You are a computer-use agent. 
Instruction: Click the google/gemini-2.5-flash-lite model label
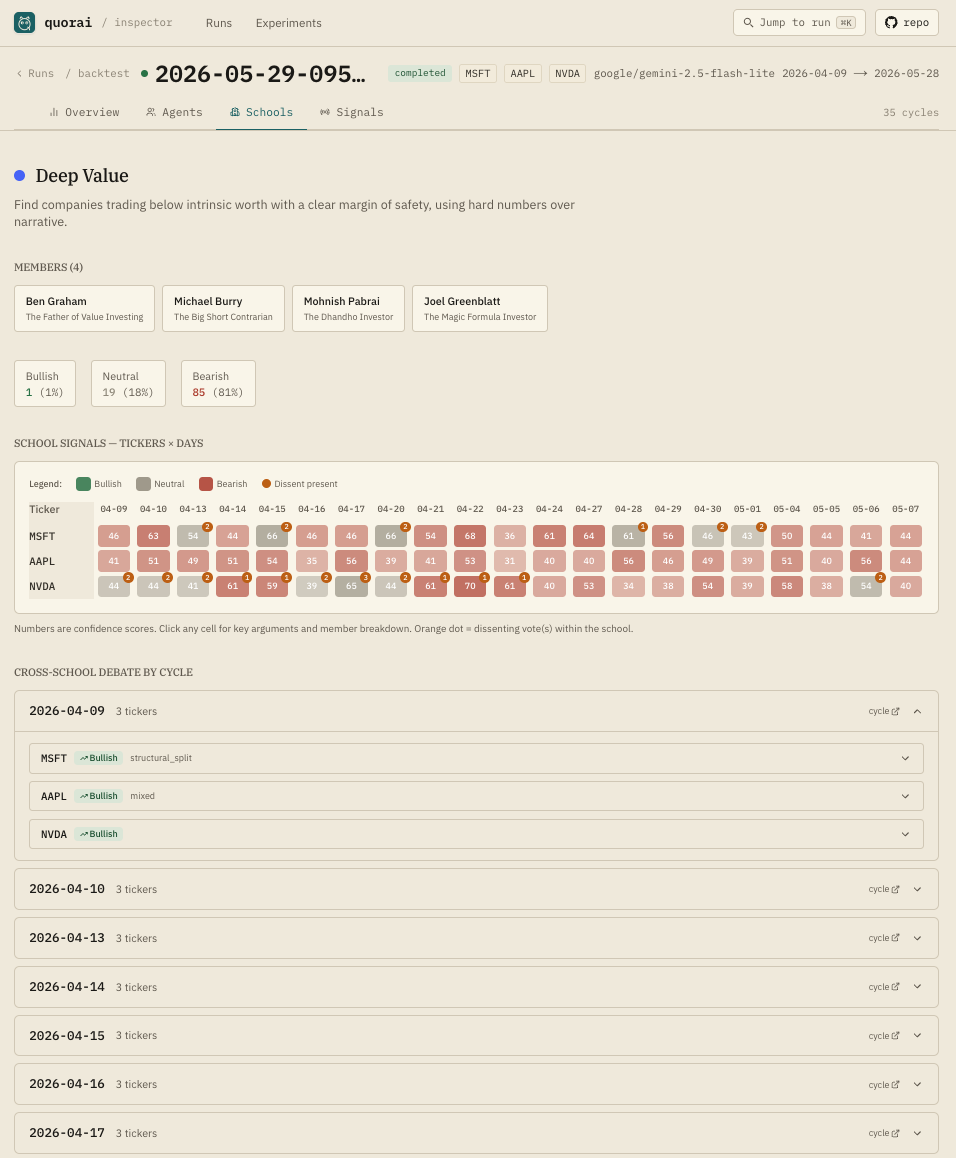684,73
